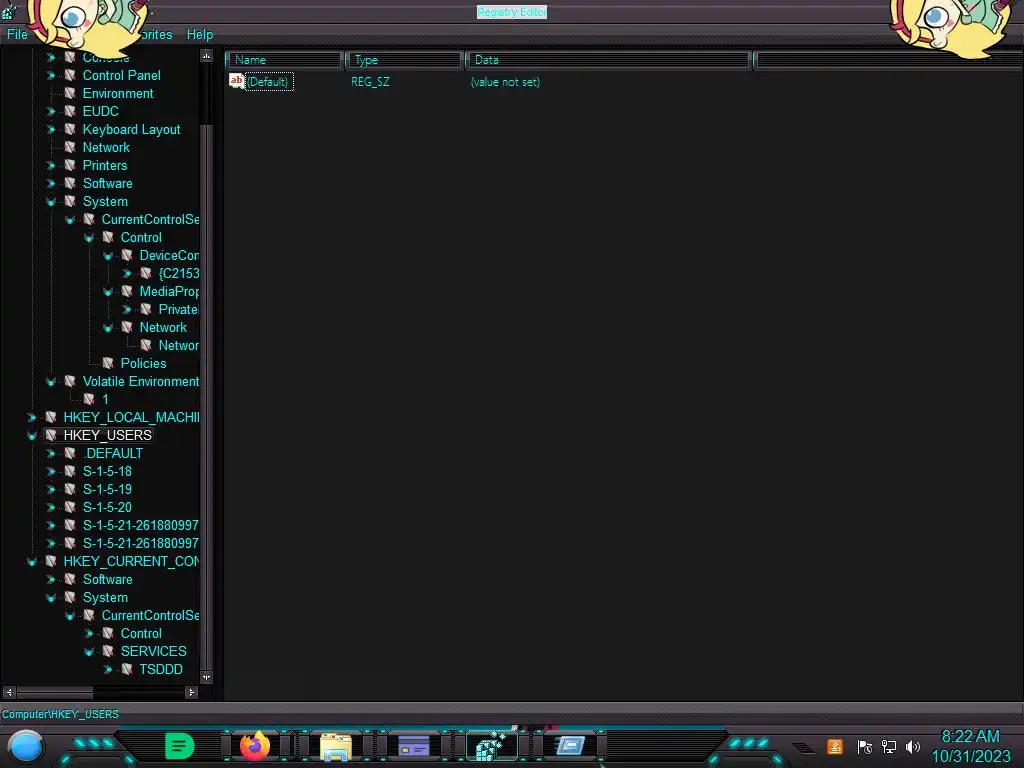Open the green notes app in taskbar
This screenshot has width=1024, height=768.
pos(180,746)
